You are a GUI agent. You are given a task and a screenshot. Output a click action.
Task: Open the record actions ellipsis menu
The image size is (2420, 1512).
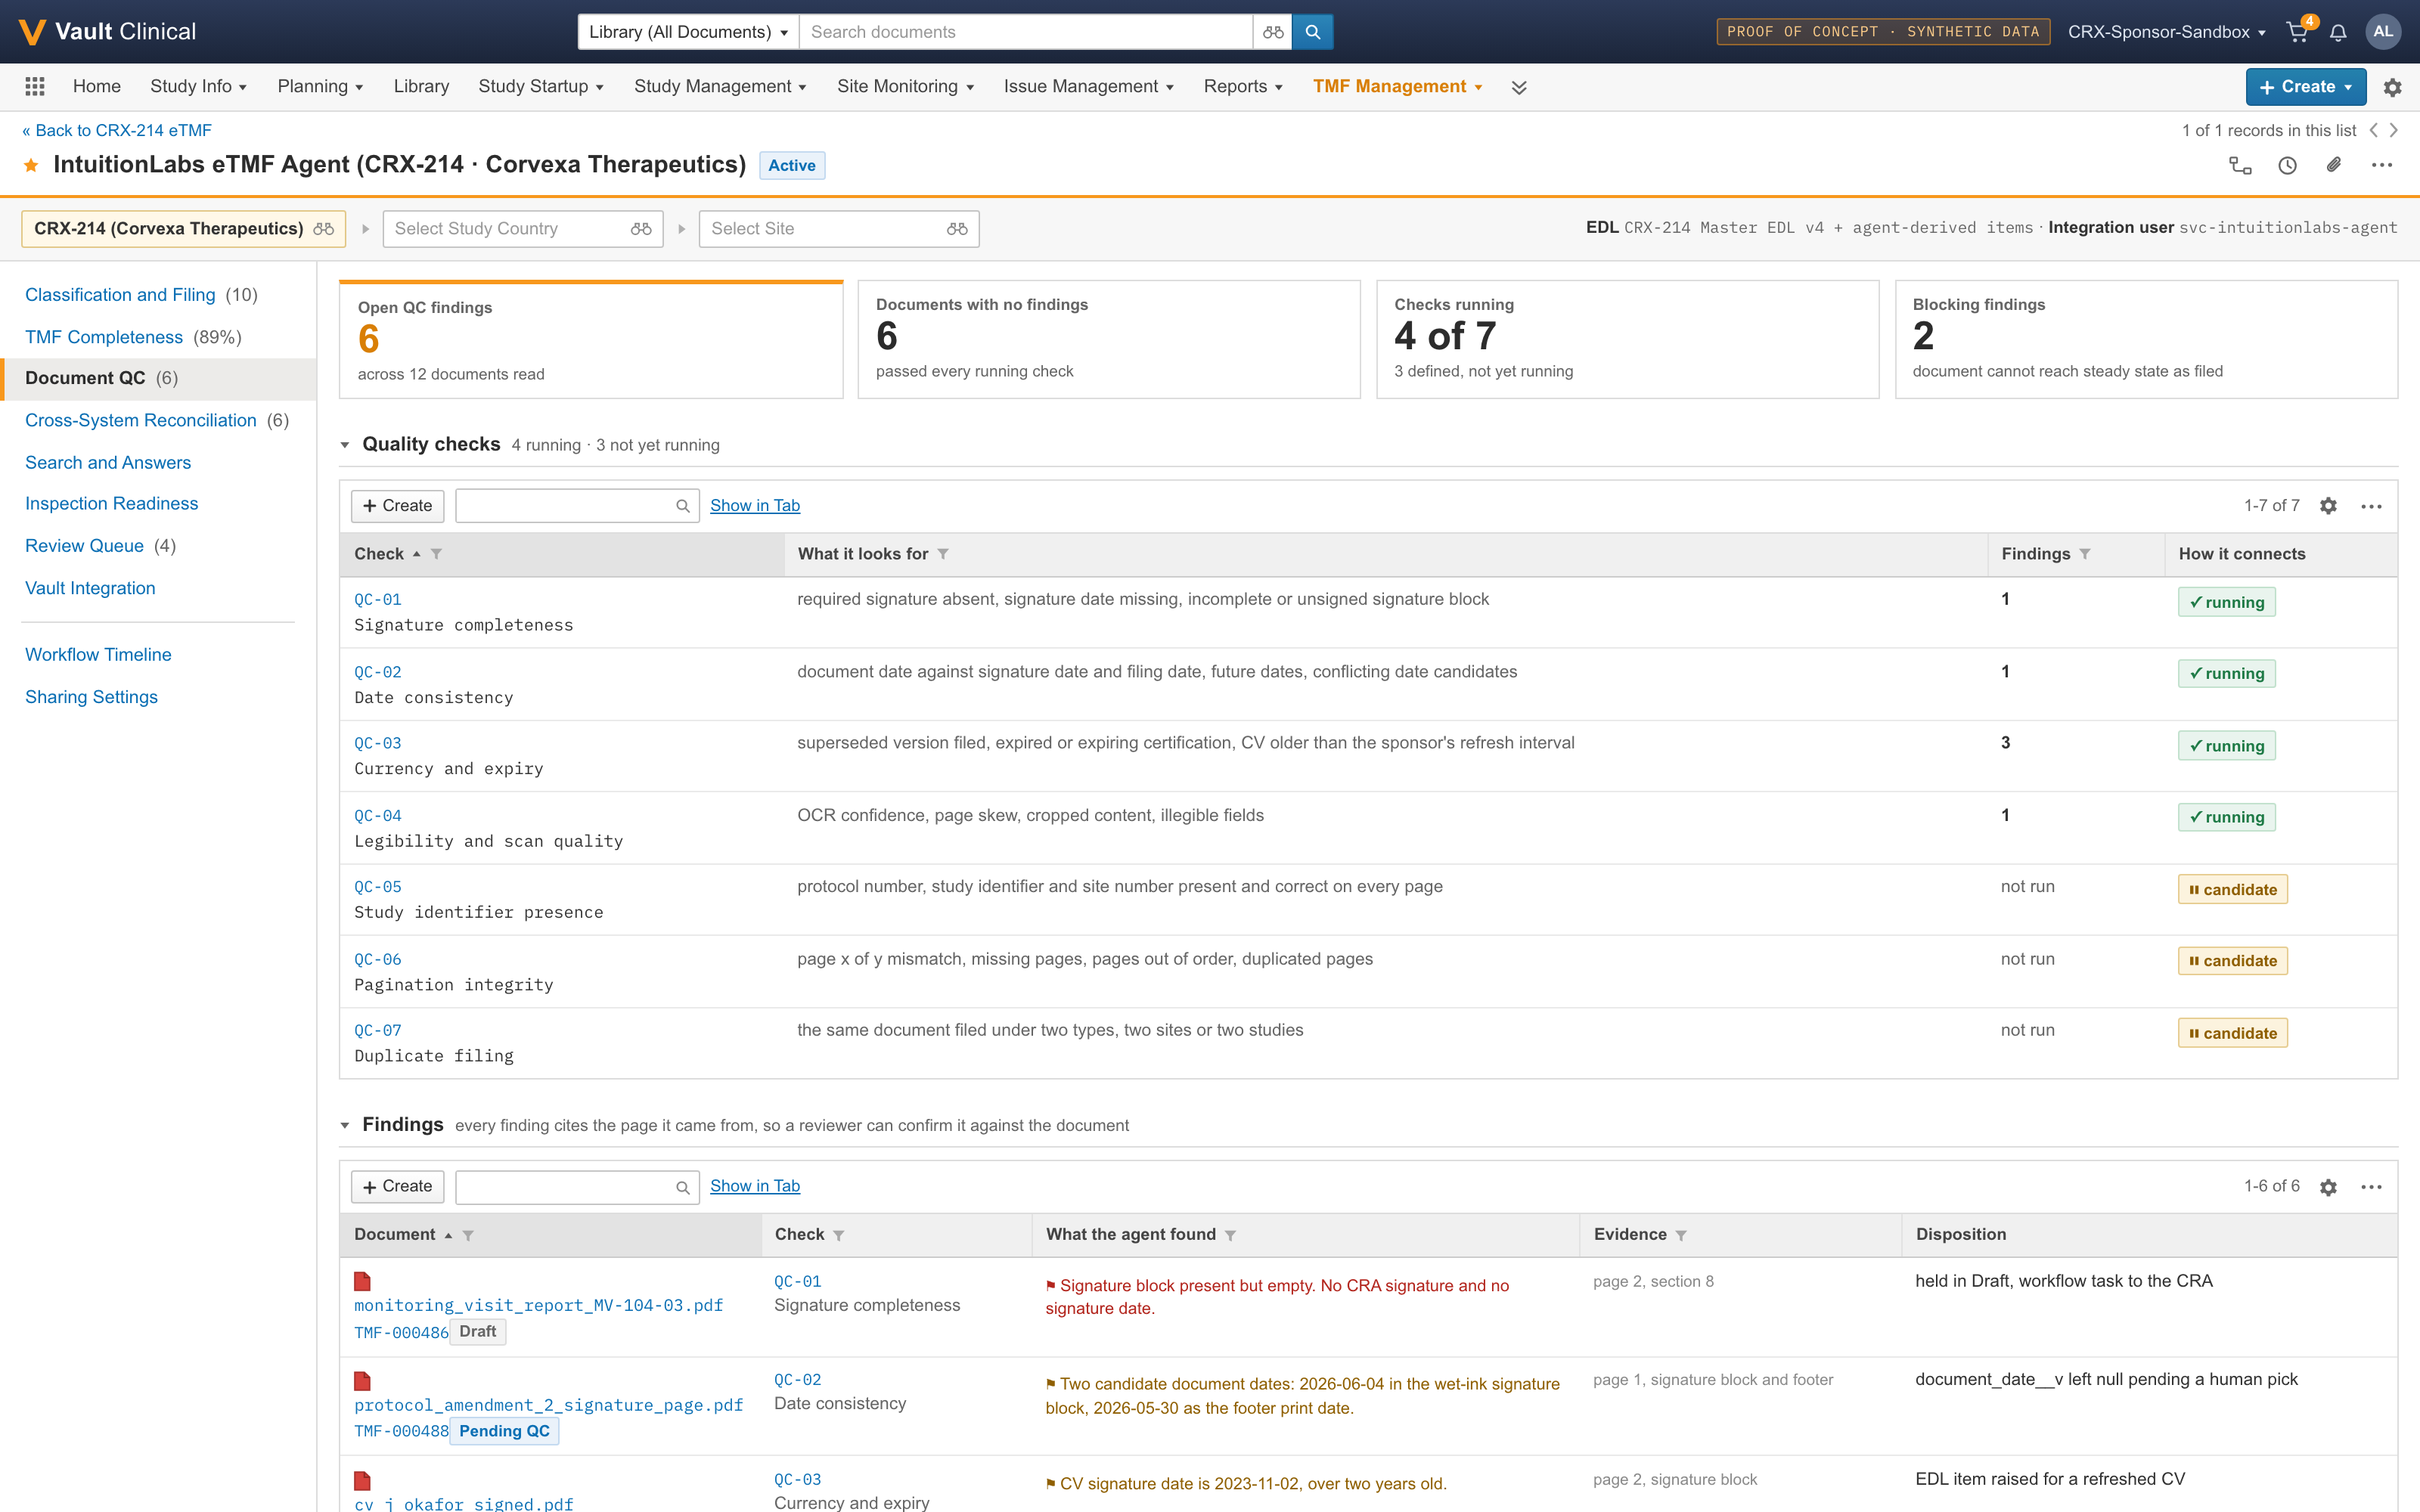[2382, 165]
